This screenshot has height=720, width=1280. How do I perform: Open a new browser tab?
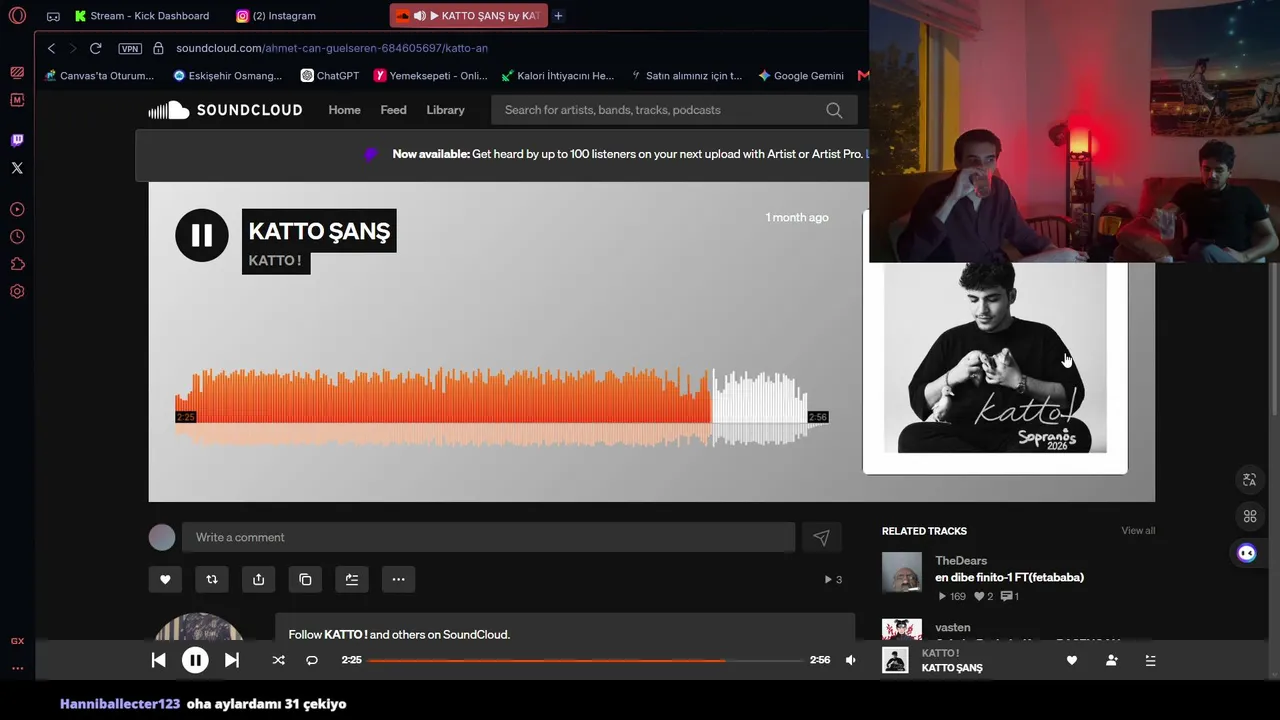[x=558, y=16]
